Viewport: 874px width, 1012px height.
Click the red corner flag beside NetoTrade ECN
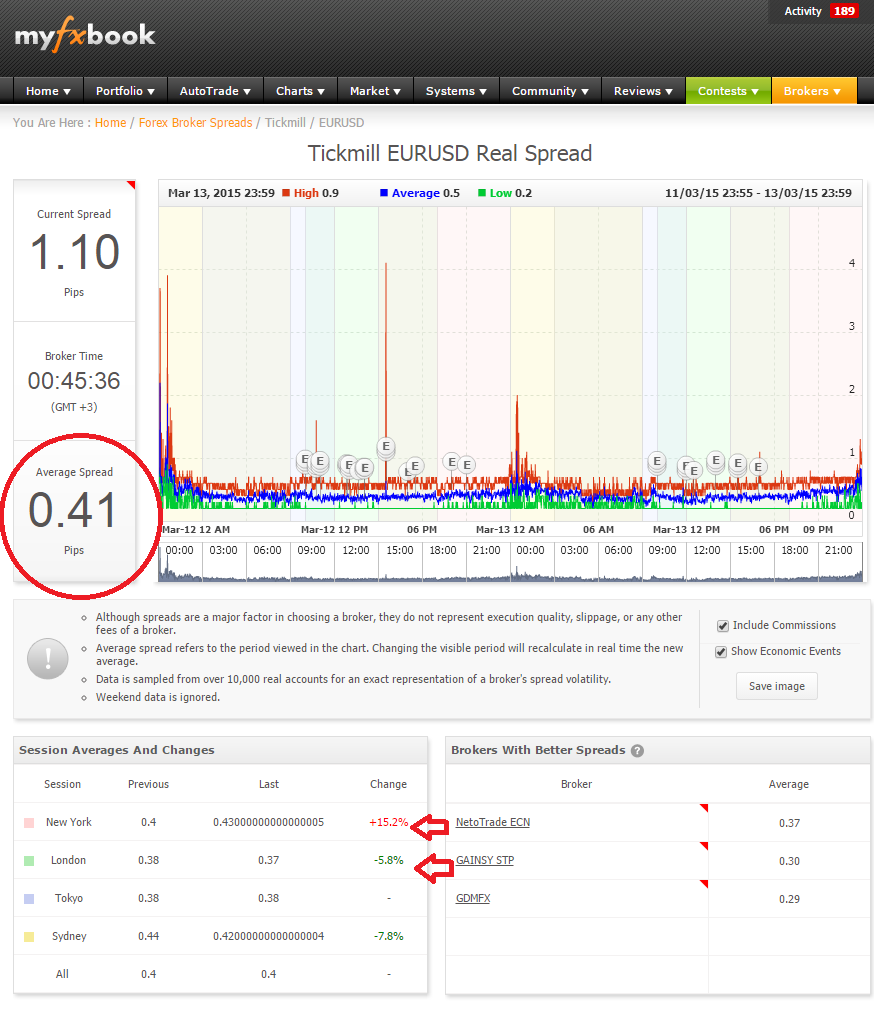tap(704, 807)
